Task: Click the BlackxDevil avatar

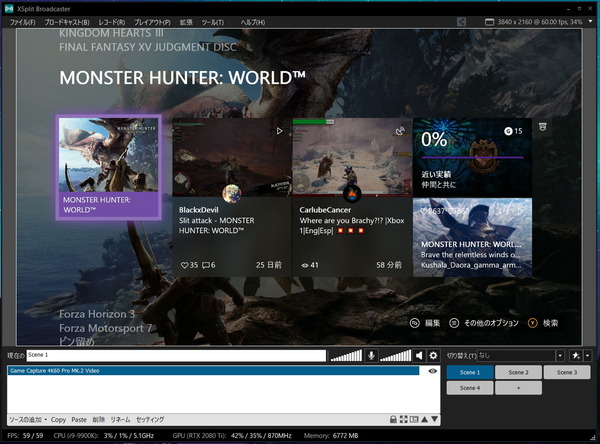Action: (232, 193)
